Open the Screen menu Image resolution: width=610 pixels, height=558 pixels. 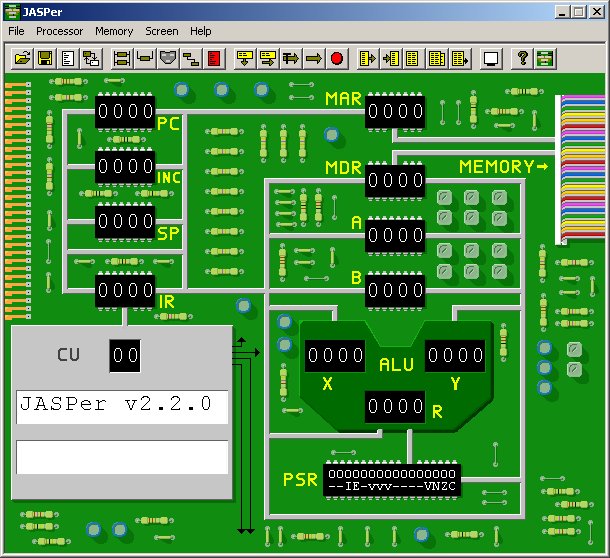point(162,31)
